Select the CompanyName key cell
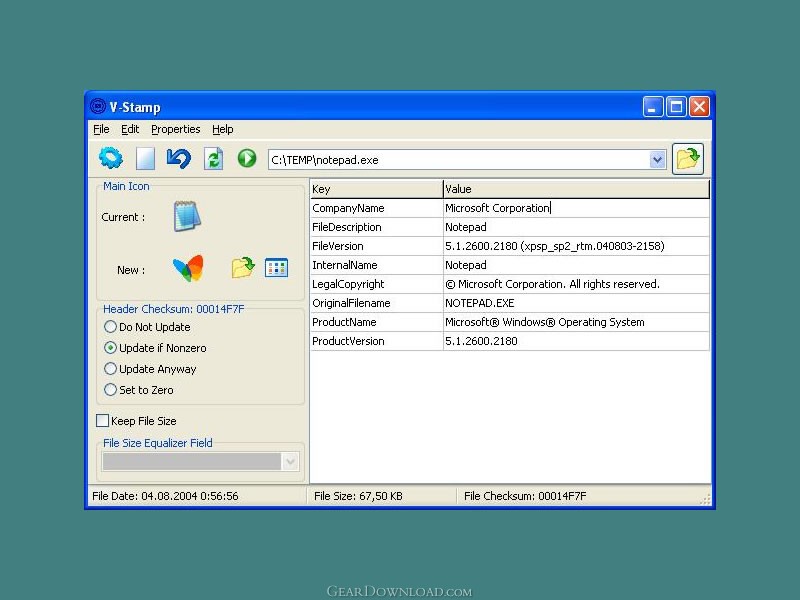Viewport: 800px width, 600px height. (377, 208)
